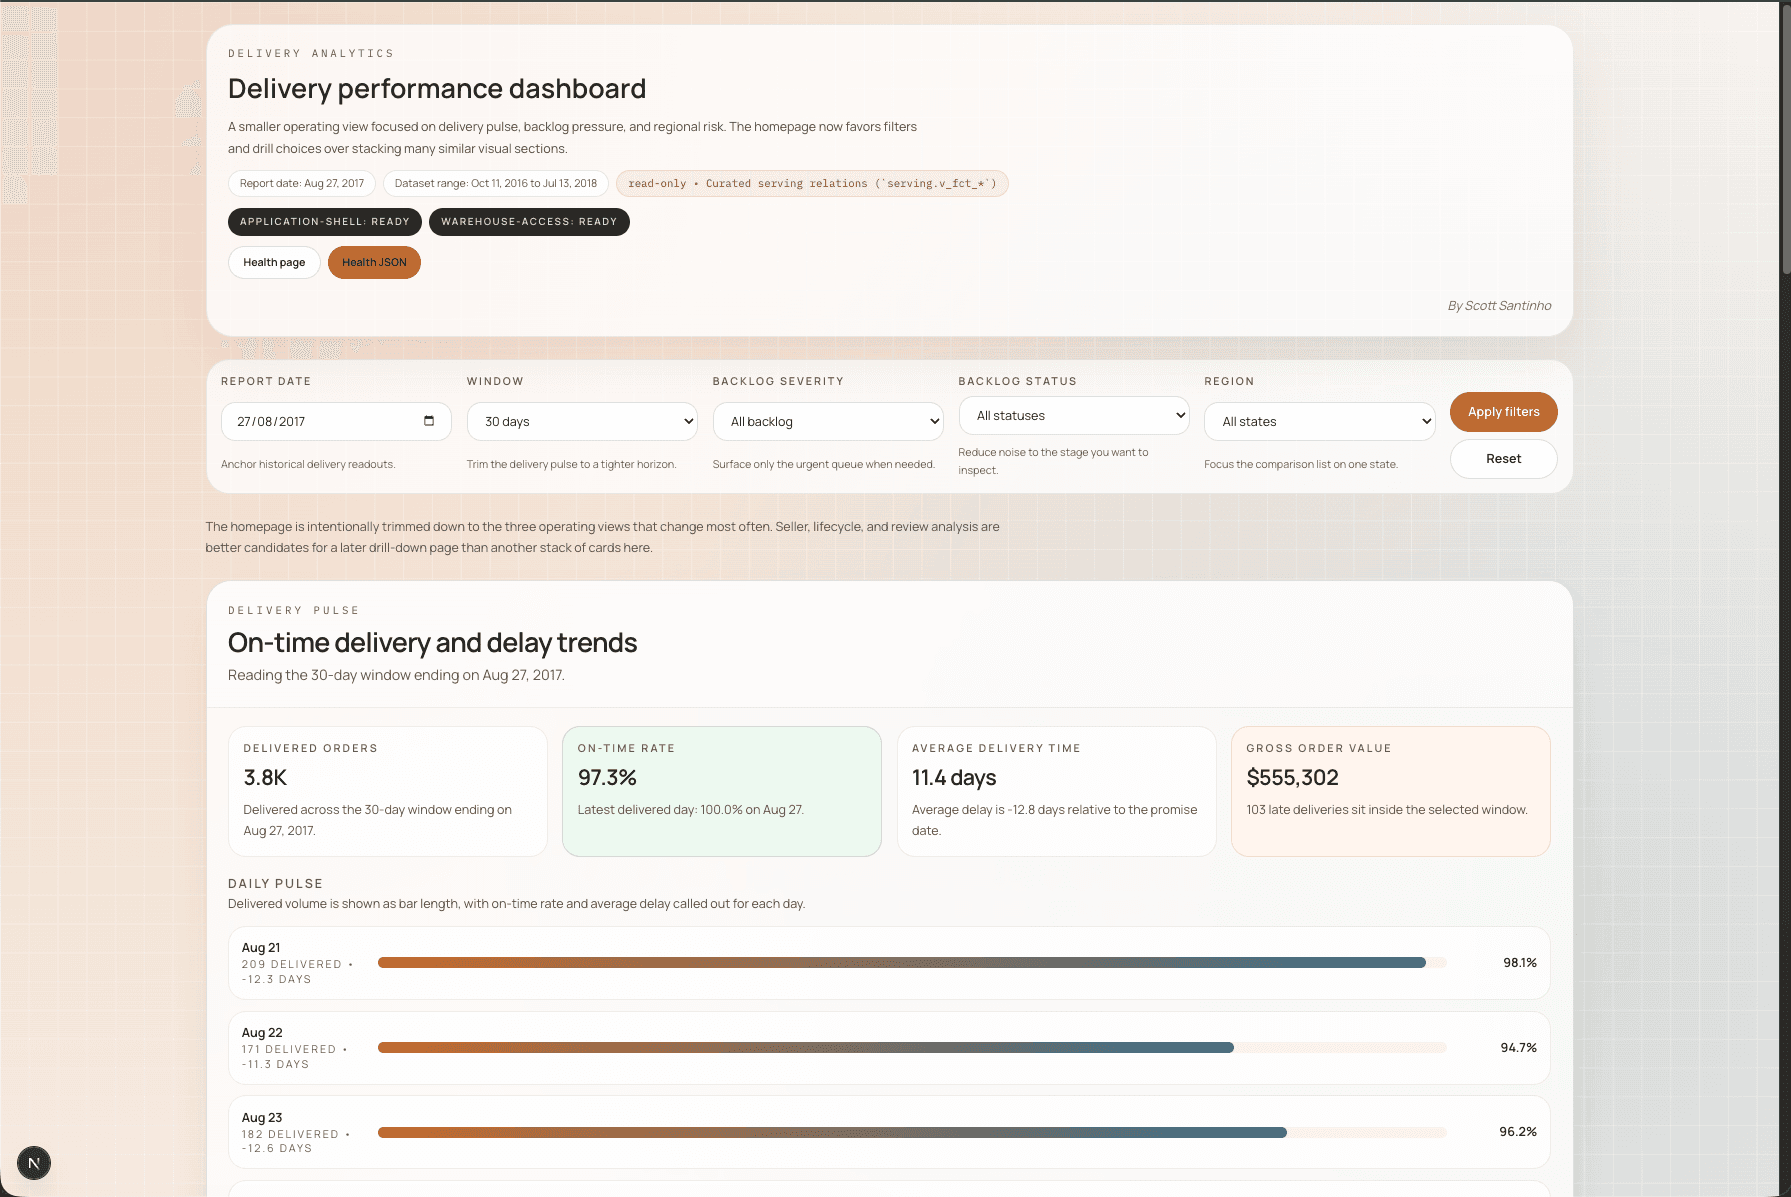Viewport: 1791px width, 1197px height.
Task: Click the On-Time Rate 97.3% card
Action: [721, 791]
